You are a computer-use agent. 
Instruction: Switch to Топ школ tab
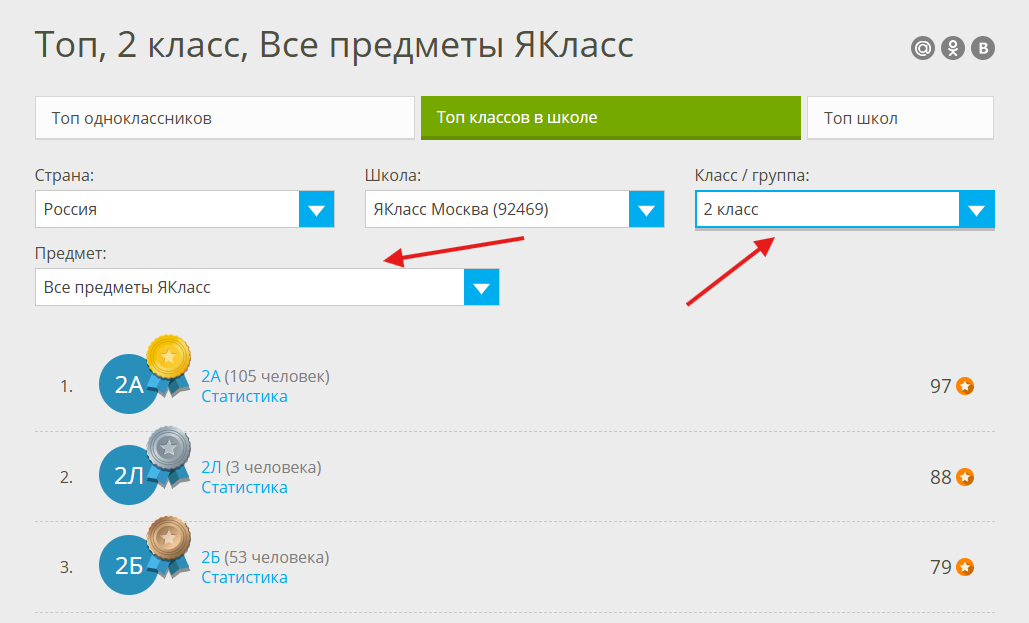click(900, 118)
